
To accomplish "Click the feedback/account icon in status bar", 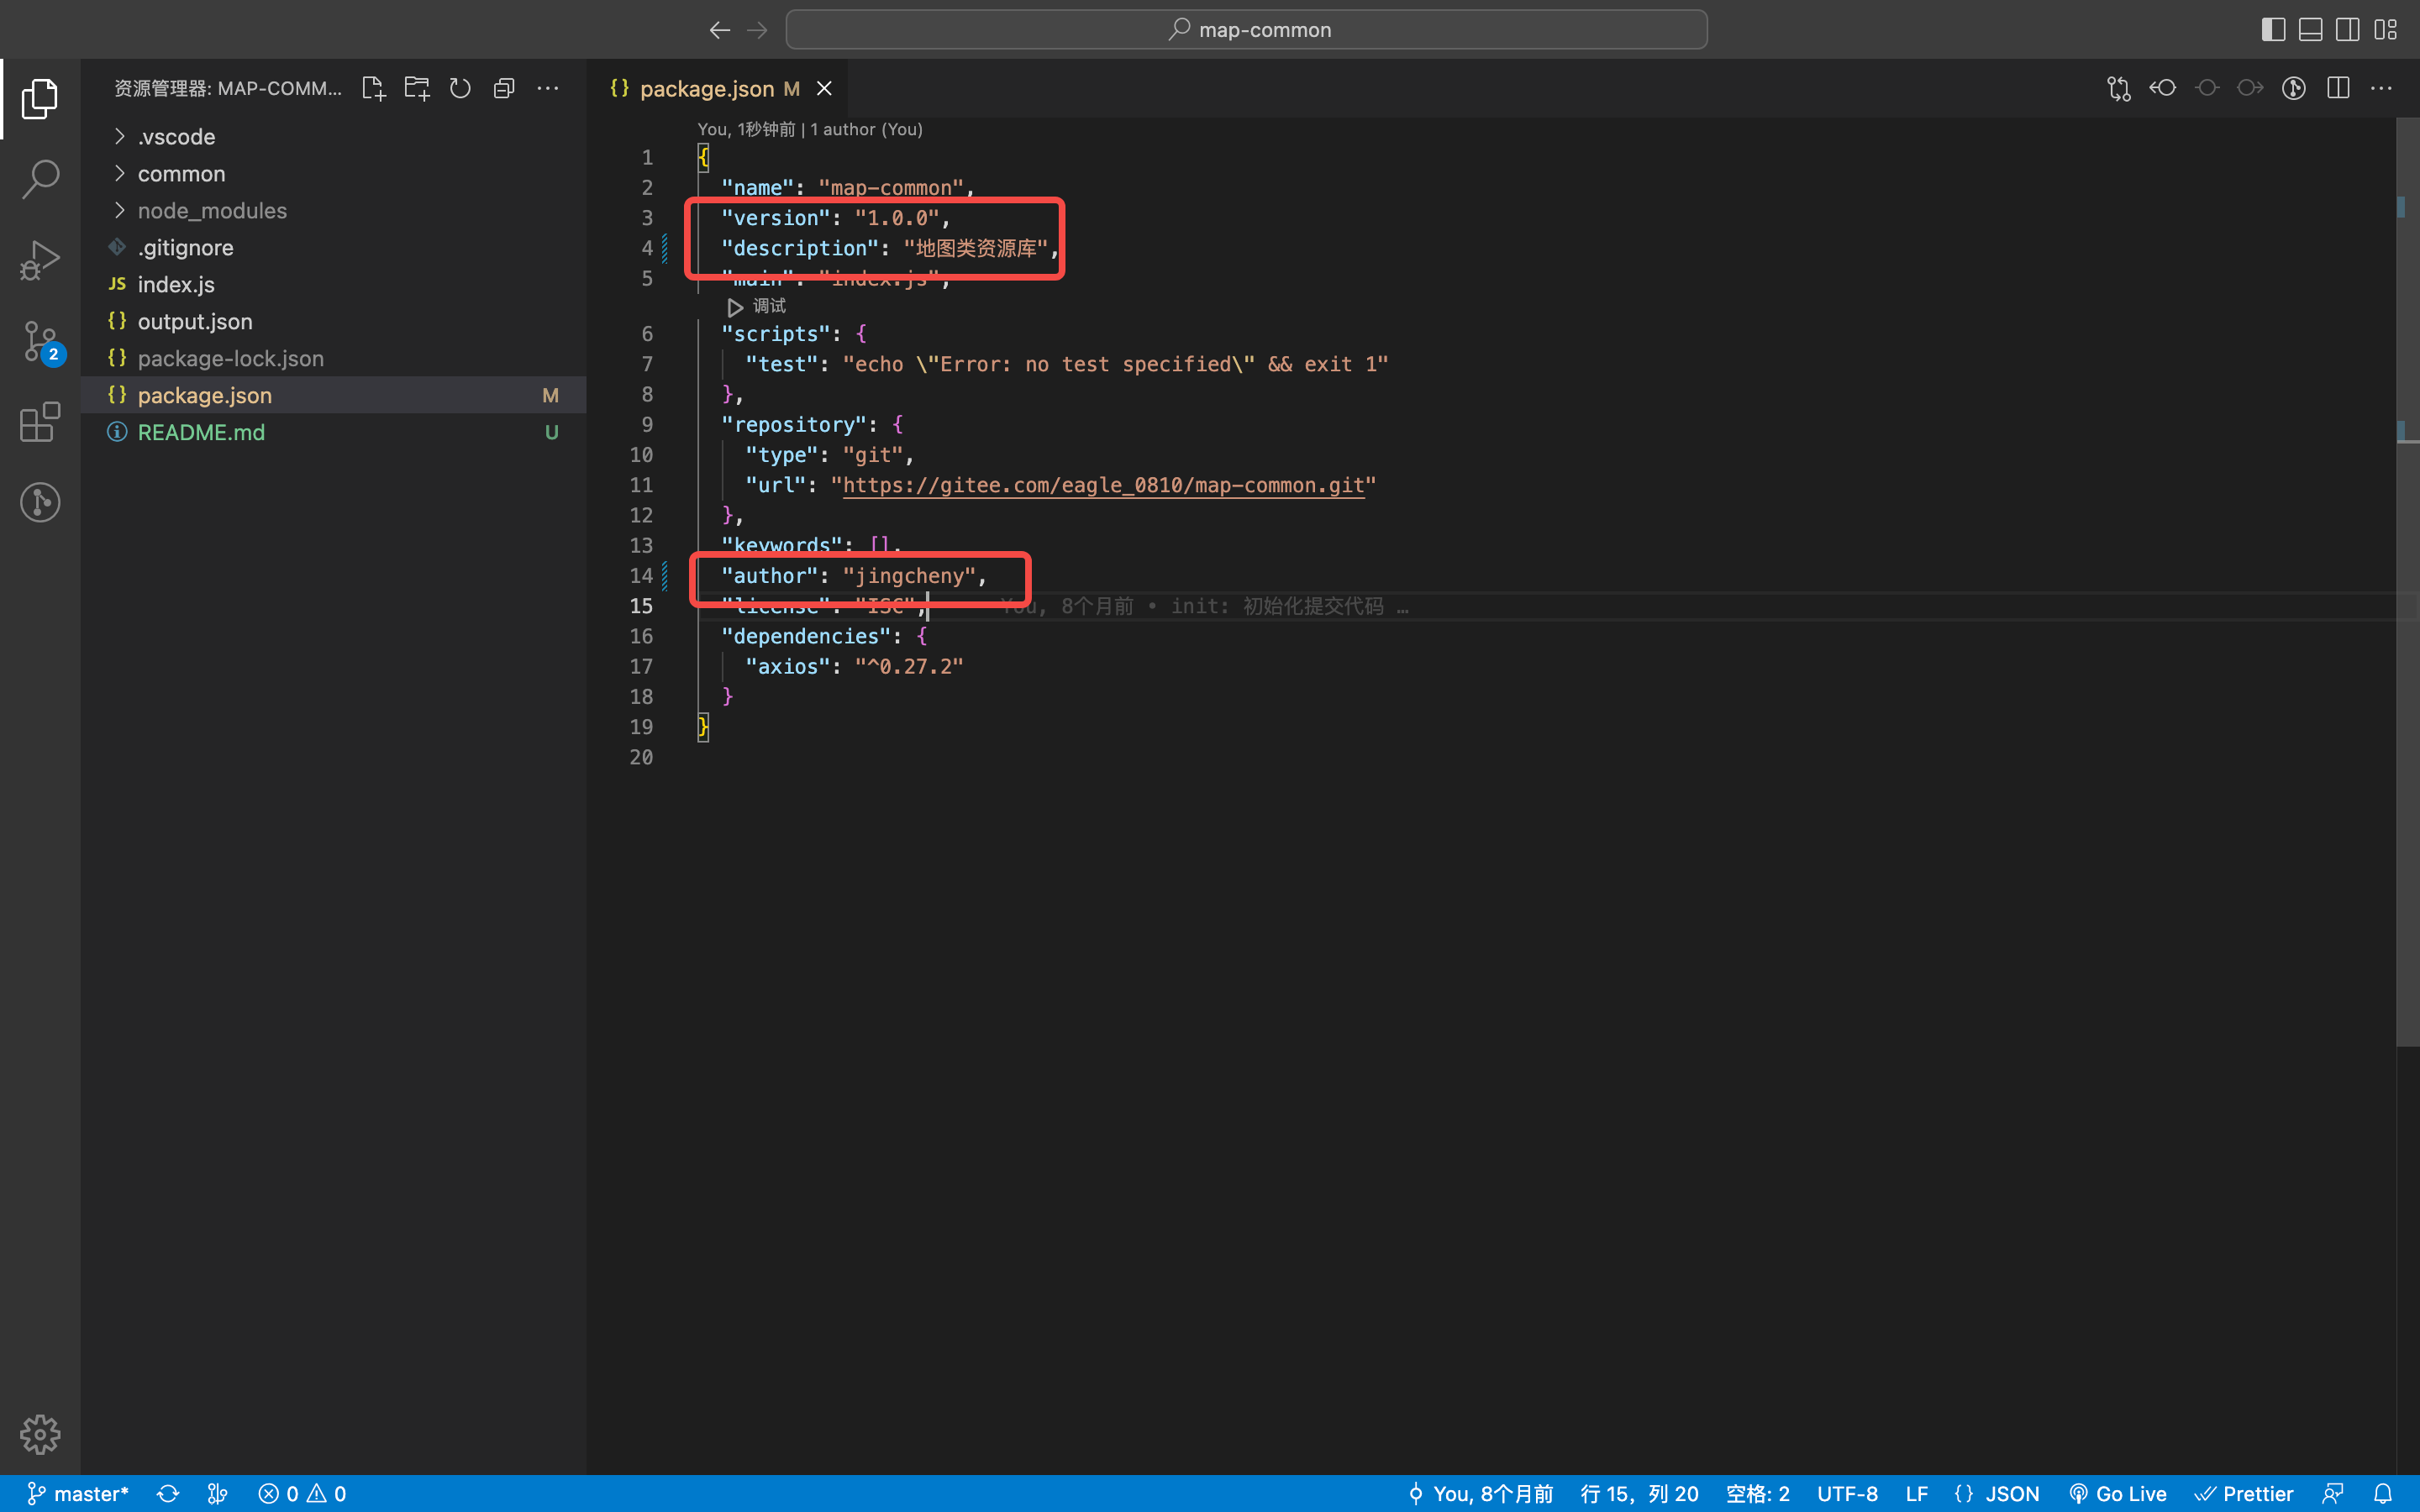I will (x=2333, y=1493).
